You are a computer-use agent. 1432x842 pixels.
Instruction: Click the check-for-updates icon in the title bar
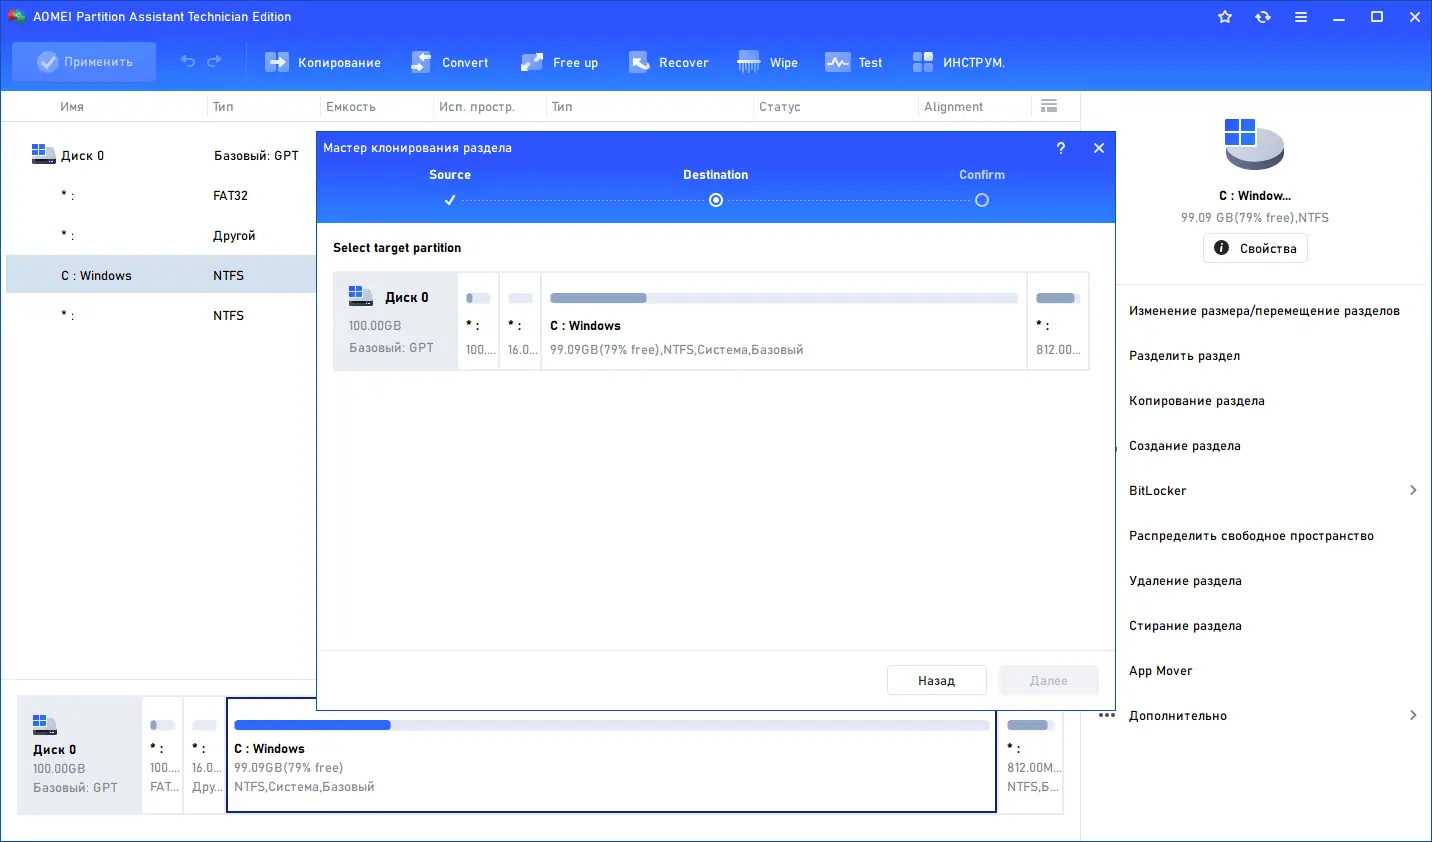pos(1263,16)
